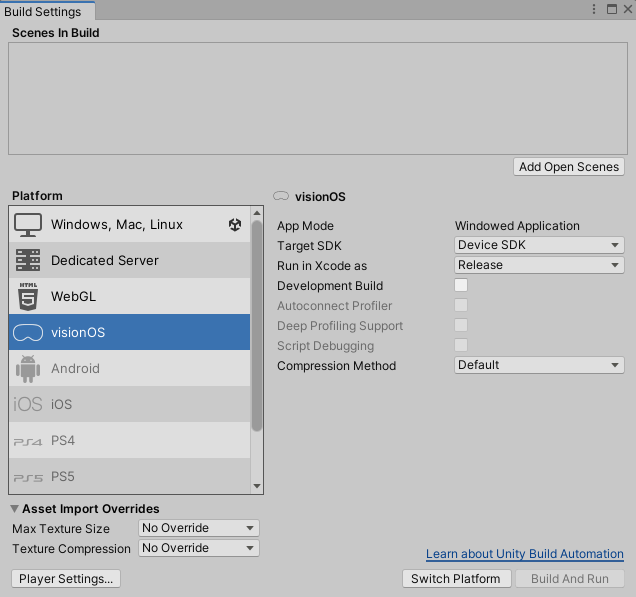Screen dimensions: 636x597
Task: Select PS4 platform
Action: [x=129, y=440]
